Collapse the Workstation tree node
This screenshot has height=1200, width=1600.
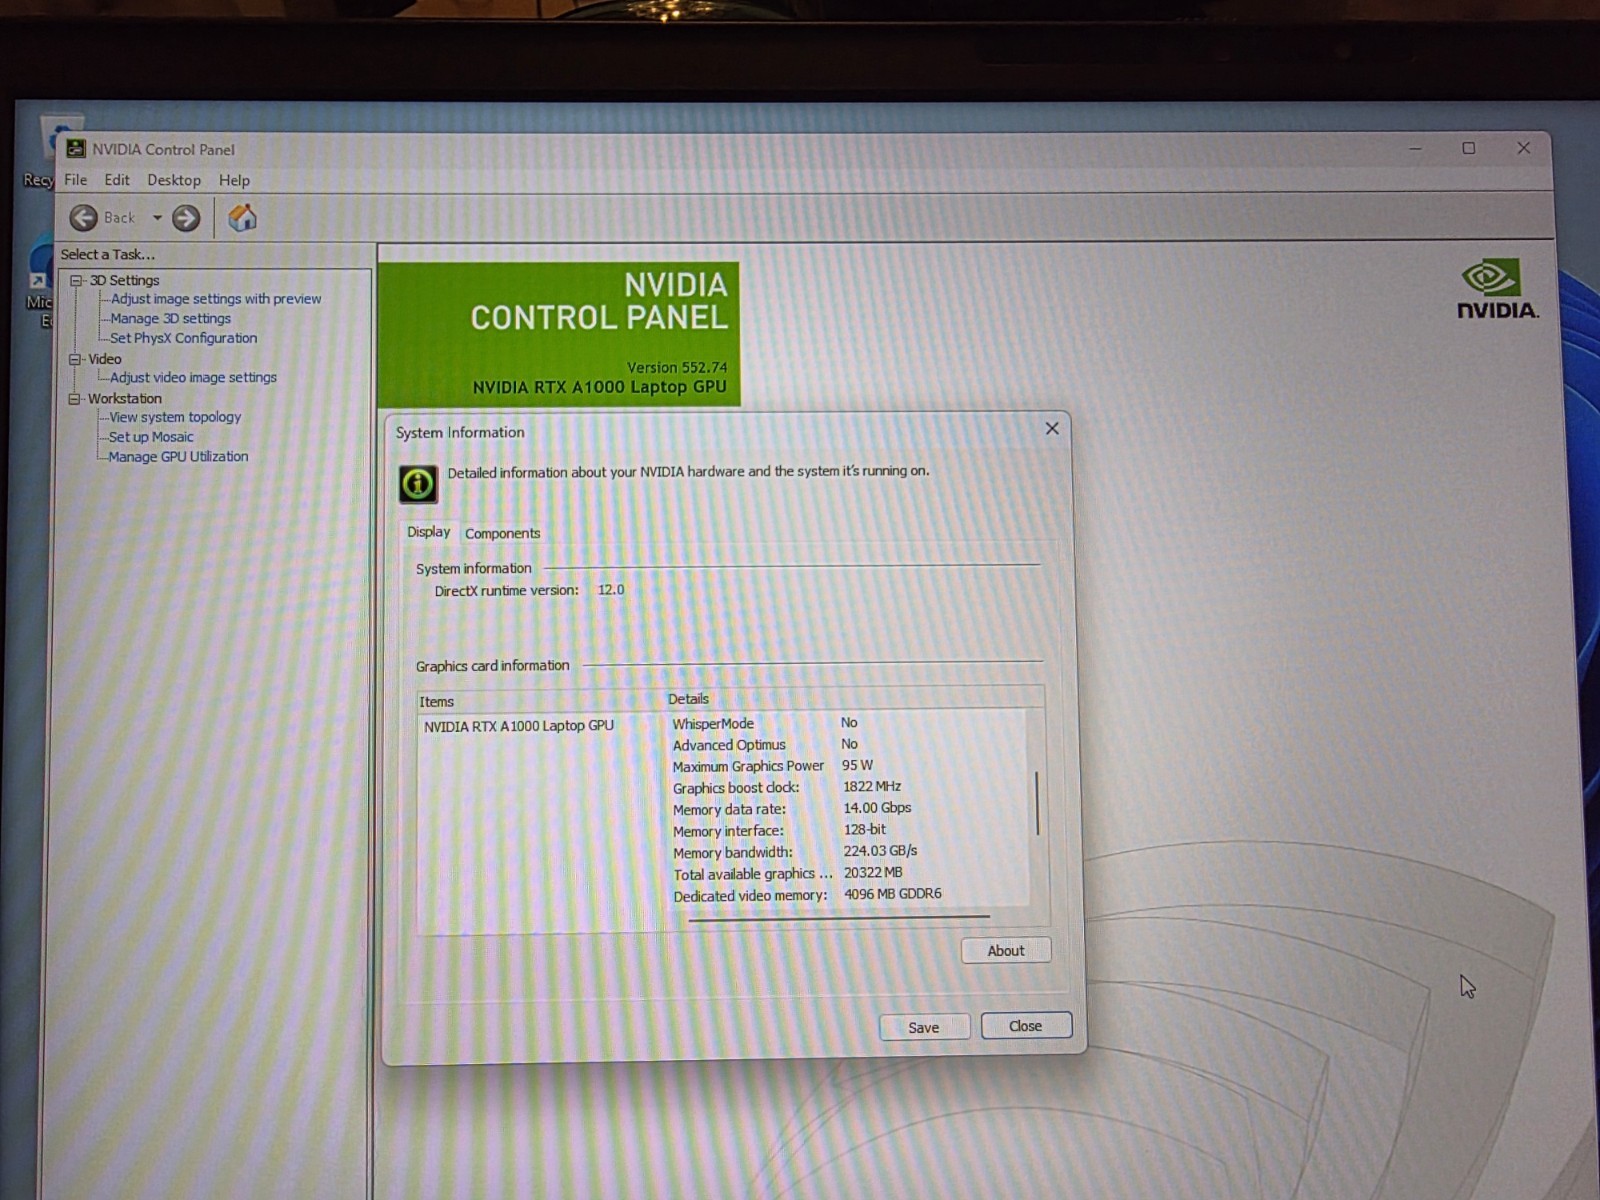(75, 398)
